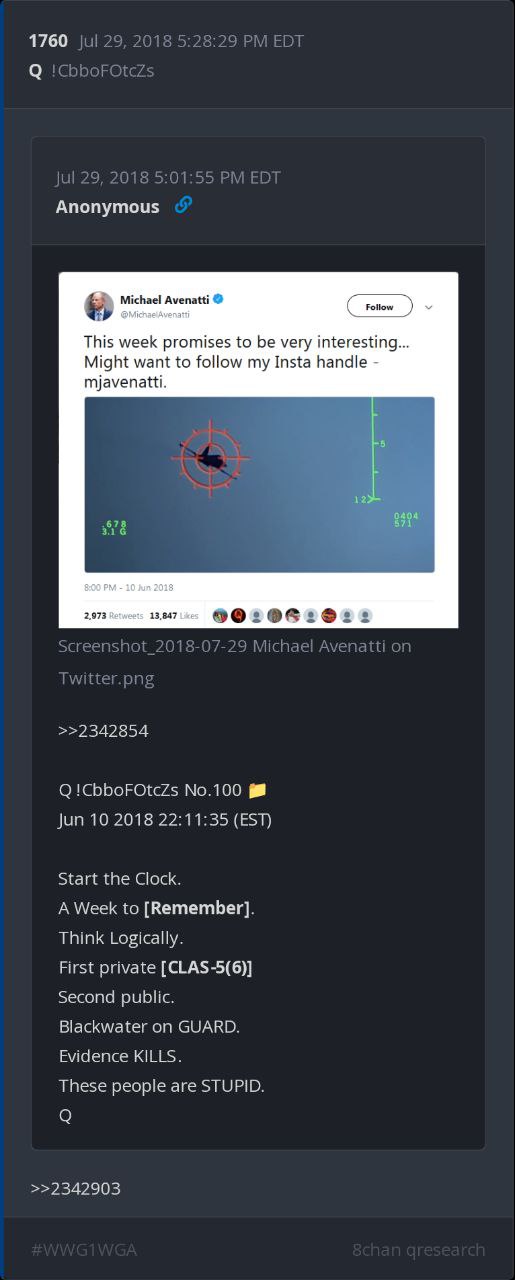Click the blue verified badge by Michael Avenatti
515x1280 pixels.
click(x=218, y=299)
